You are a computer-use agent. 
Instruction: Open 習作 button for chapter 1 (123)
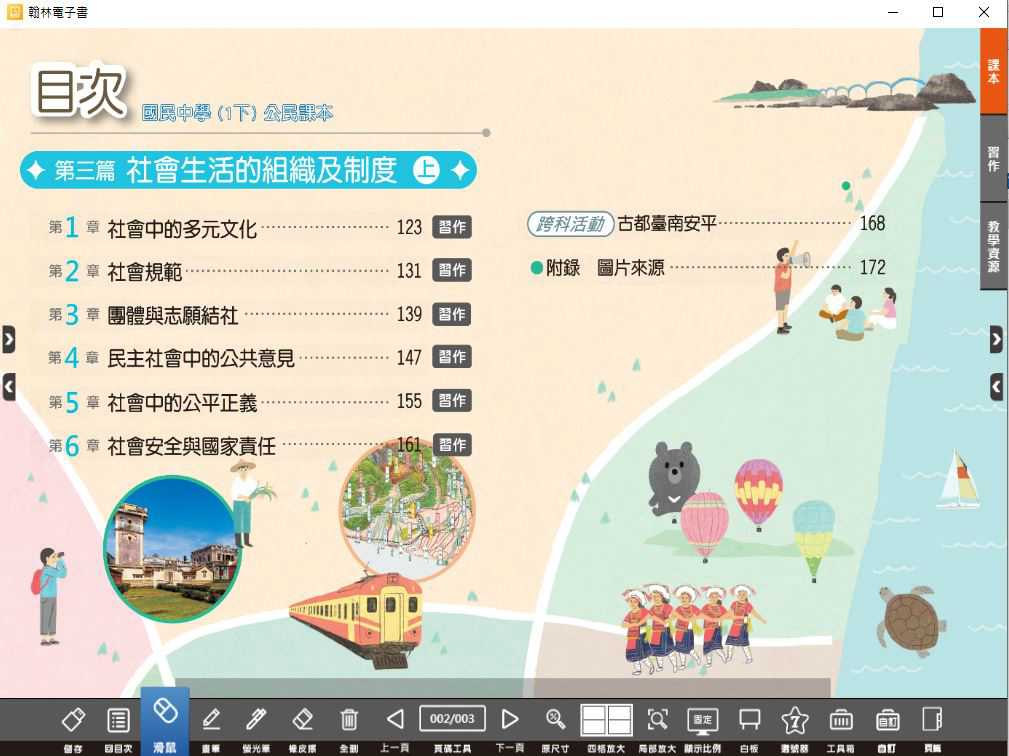pyautogui.click(x=452, y=227)
